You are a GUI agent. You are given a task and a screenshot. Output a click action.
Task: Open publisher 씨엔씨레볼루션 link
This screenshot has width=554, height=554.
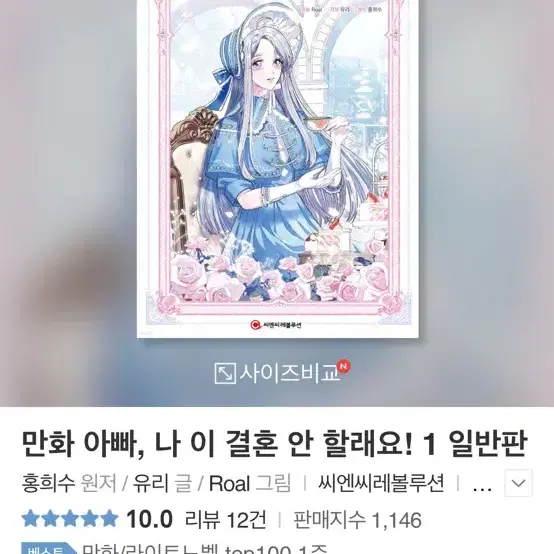(x=381, y=483)
